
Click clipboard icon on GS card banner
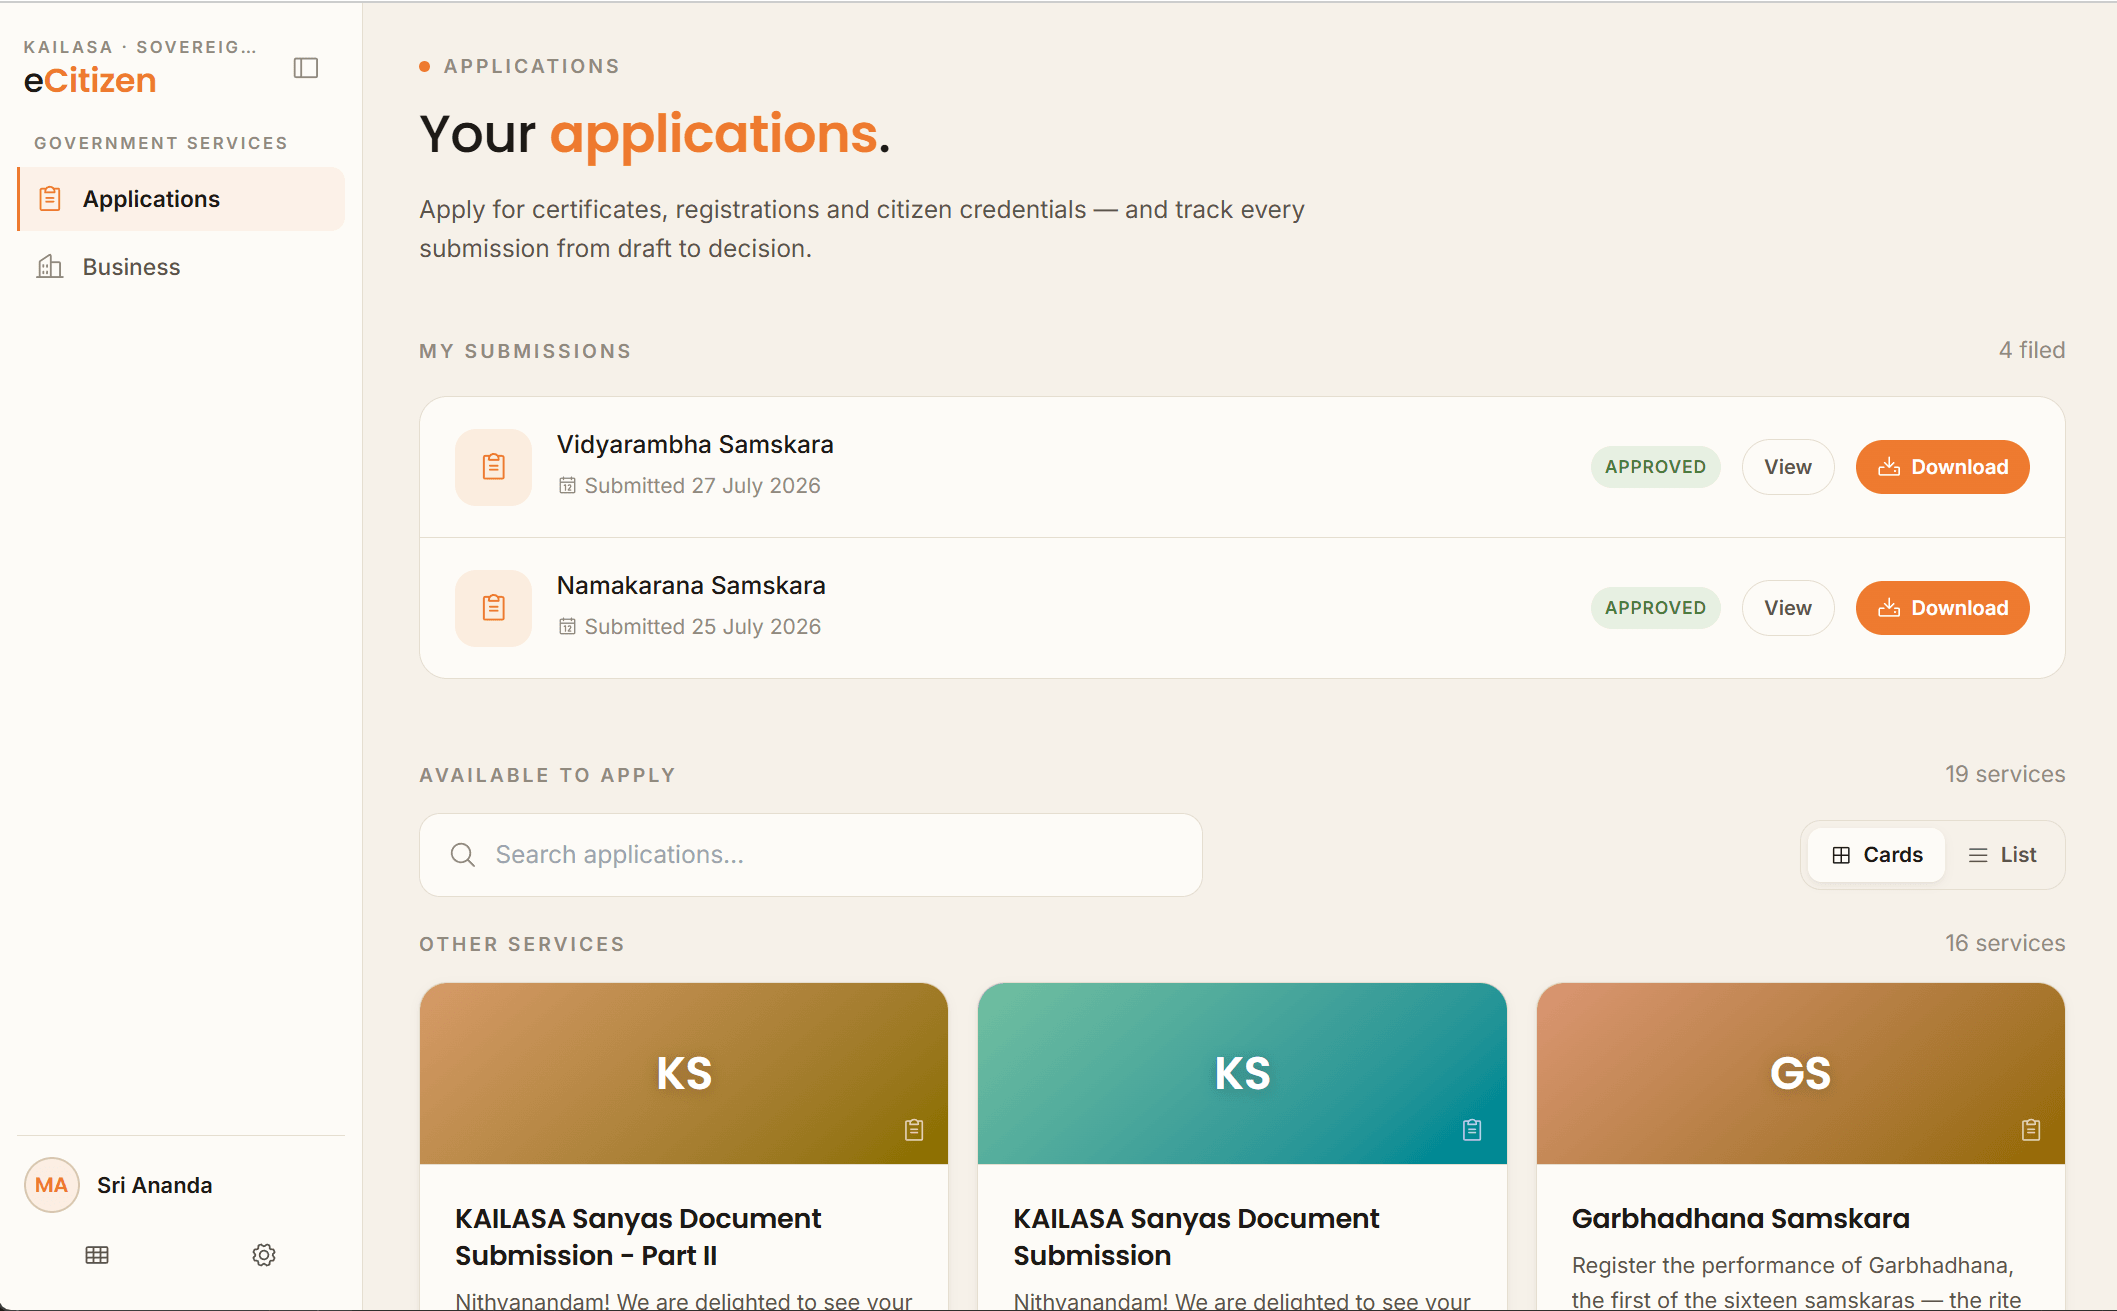[x=2031, y=1130]
